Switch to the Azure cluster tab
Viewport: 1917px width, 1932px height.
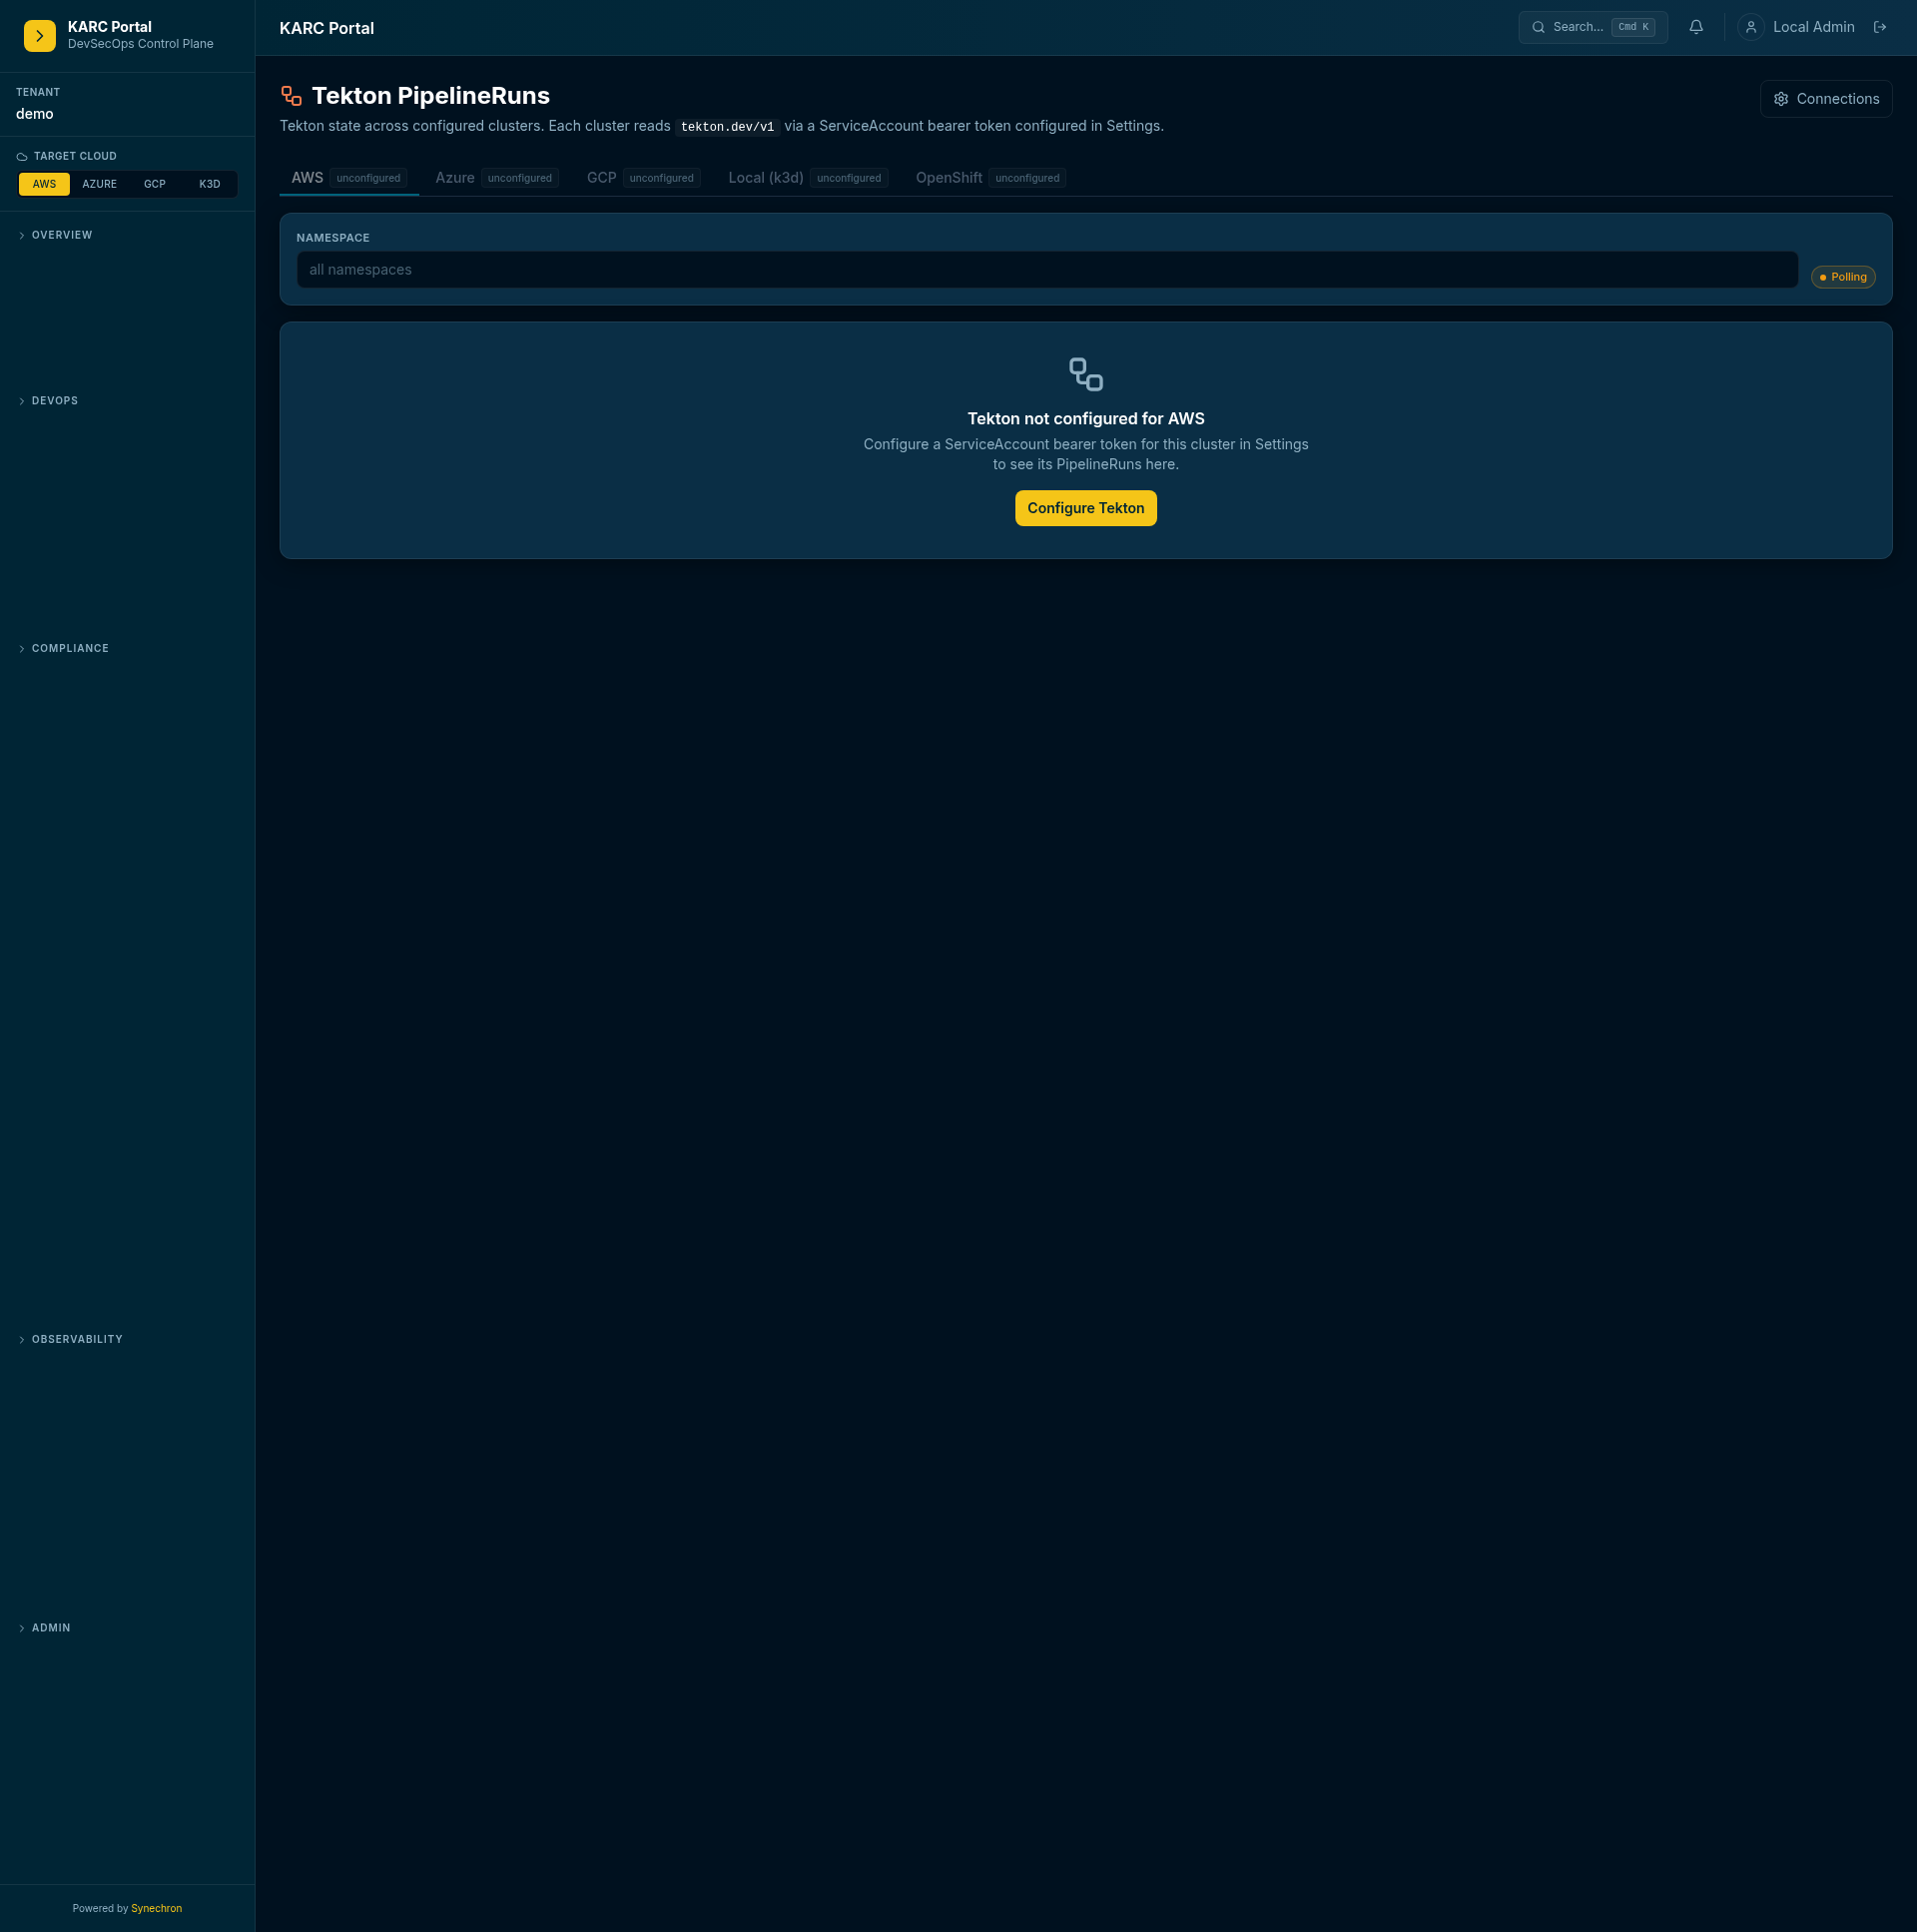pyautogui.click(x=496, y=178)
